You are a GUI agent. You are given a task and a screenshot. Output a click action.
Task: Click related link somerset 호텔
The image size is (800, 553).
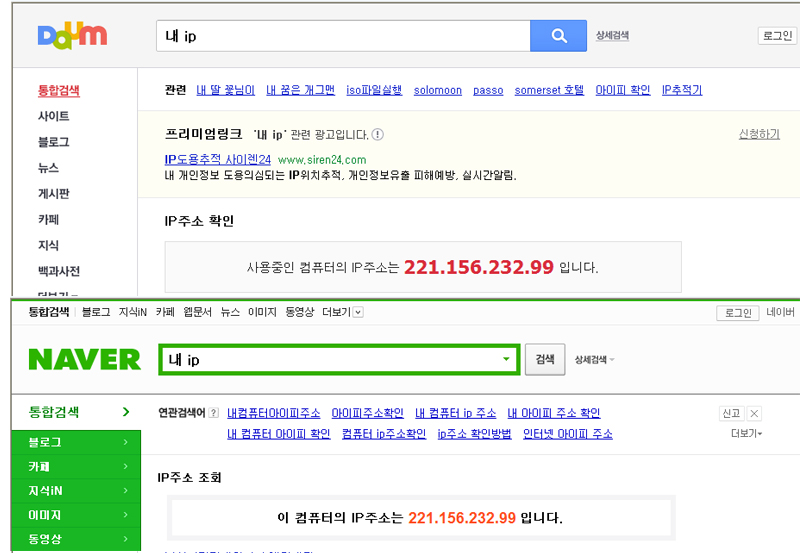click(x=549, y=90)
